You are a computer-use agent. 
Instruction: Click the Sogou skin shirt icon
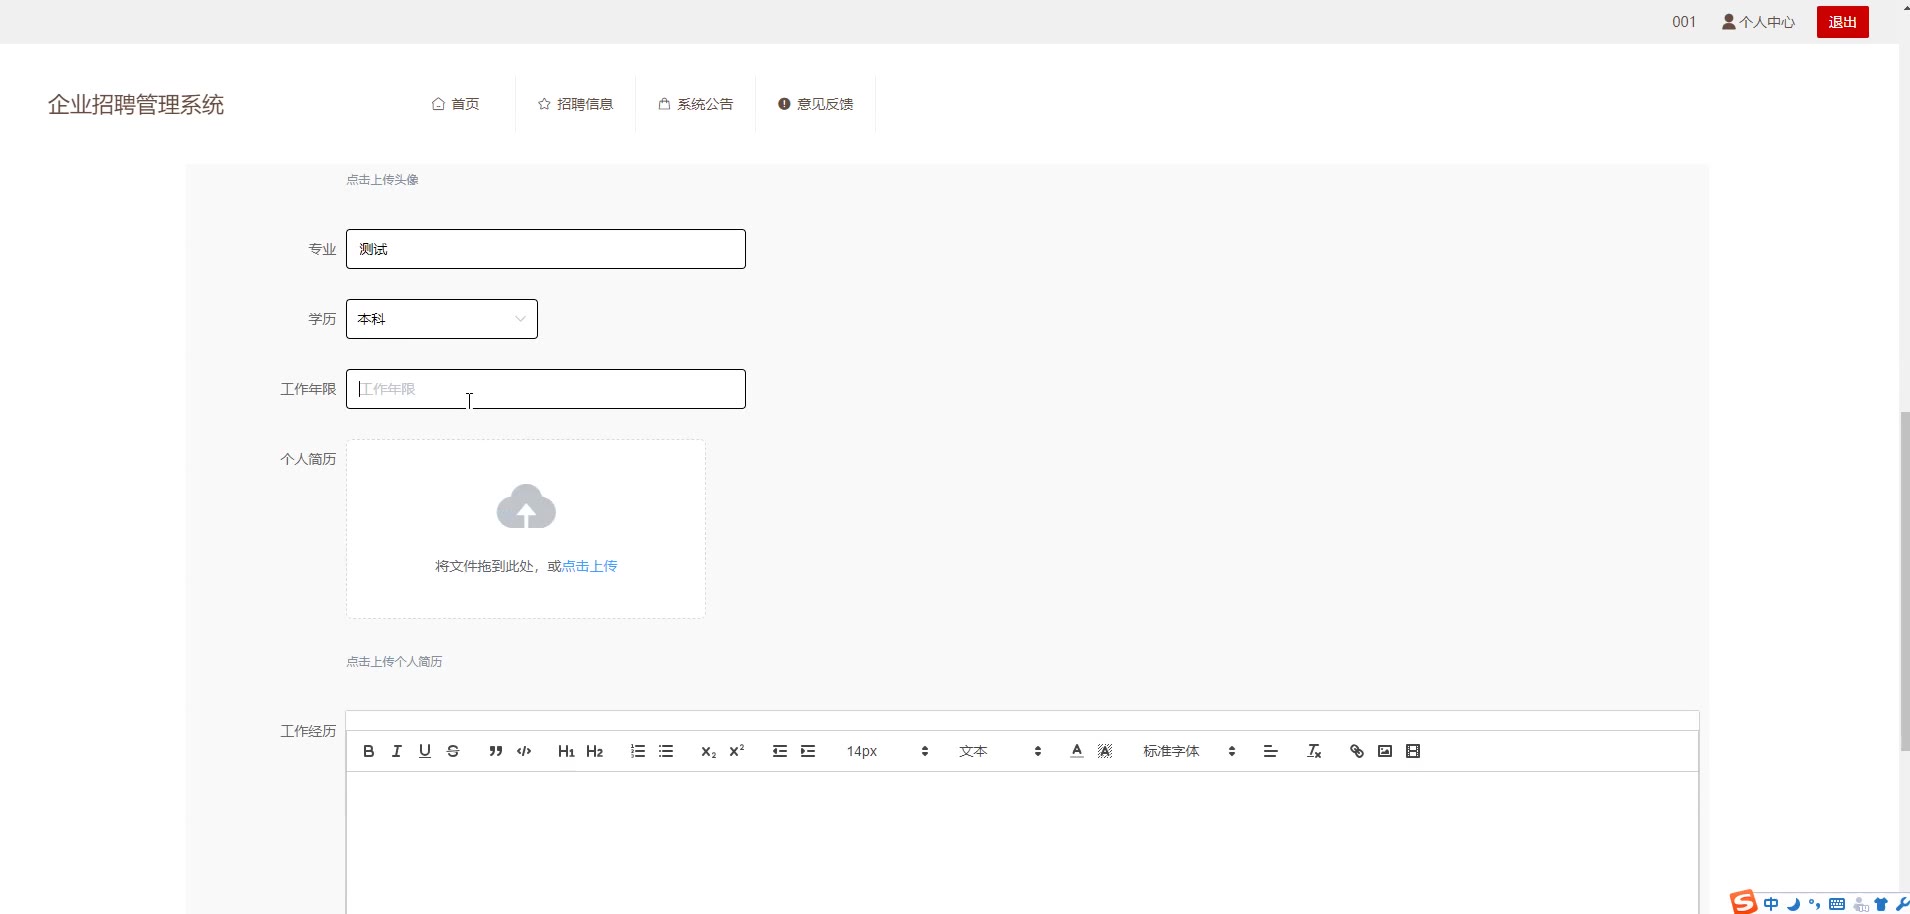(x=1881, y=904)
